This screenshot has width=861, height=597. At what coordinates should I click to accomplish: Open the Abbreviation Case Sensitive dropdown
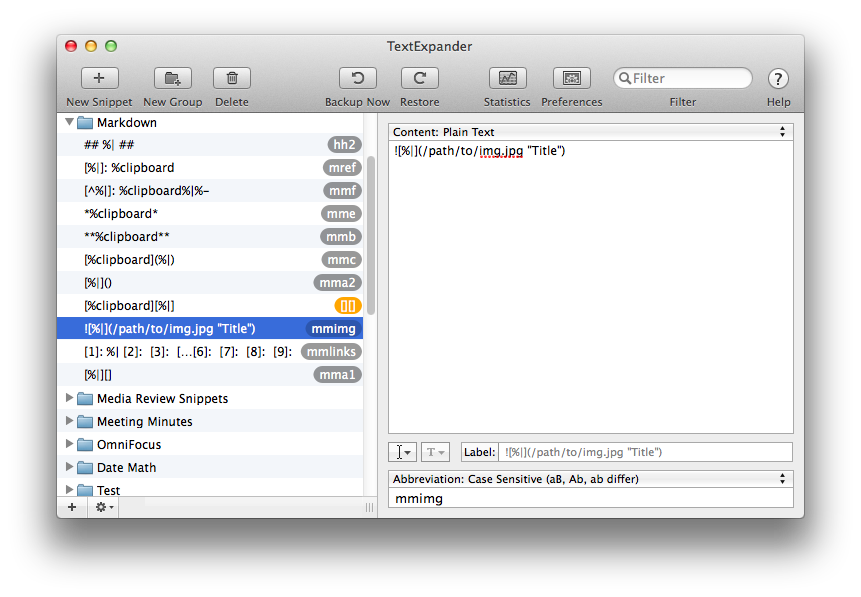(590, 479)
